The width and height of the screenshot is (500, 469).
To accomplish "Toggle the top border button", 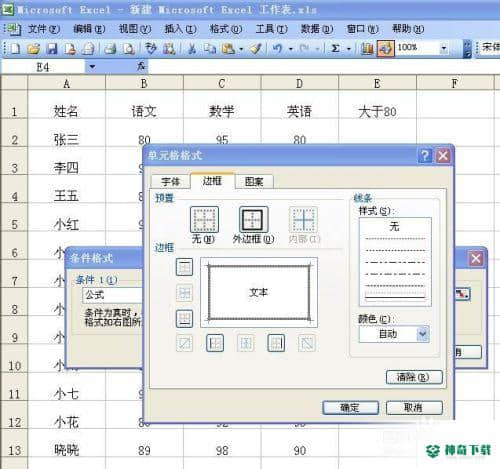I will 184,267.
